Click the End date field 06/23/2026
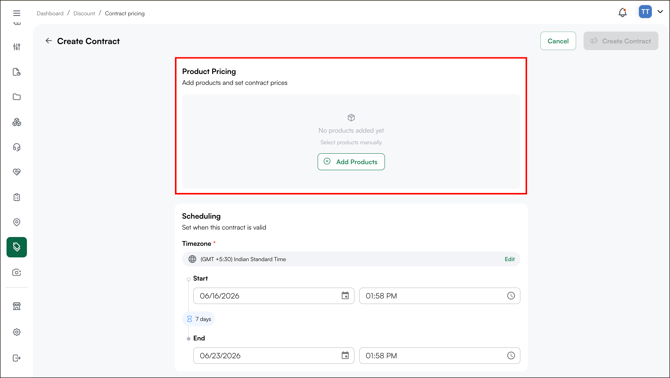Viewport: 670px width, 378px height. 273,355
